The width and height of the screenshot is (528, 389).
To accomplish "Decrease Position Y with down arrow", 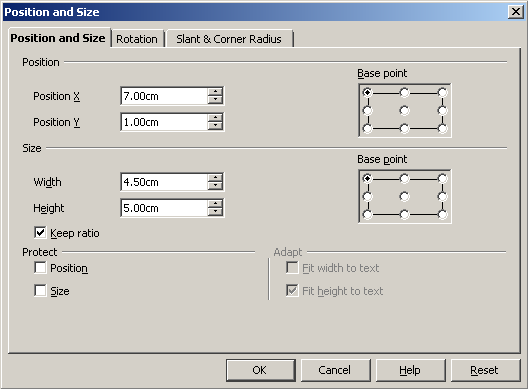I will pyautogui.click(x=215, y=126).
